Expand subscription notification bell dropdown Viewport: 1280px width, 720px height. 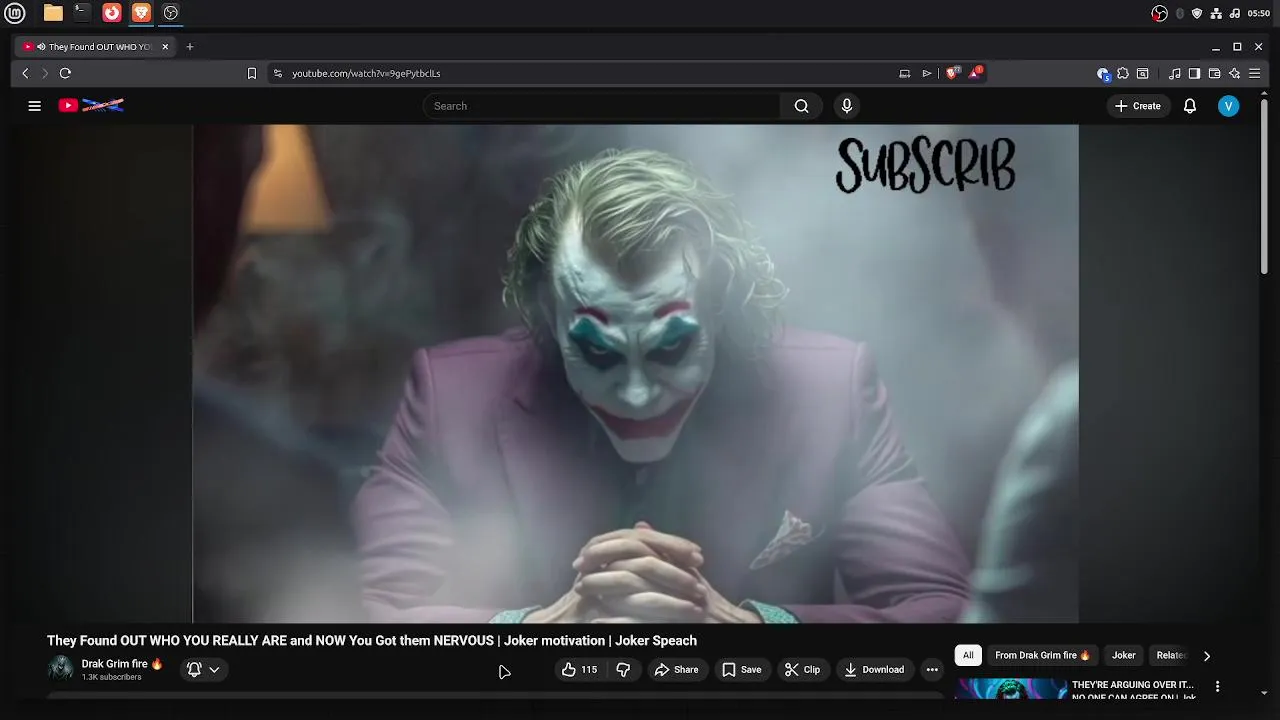coord(203,670)
